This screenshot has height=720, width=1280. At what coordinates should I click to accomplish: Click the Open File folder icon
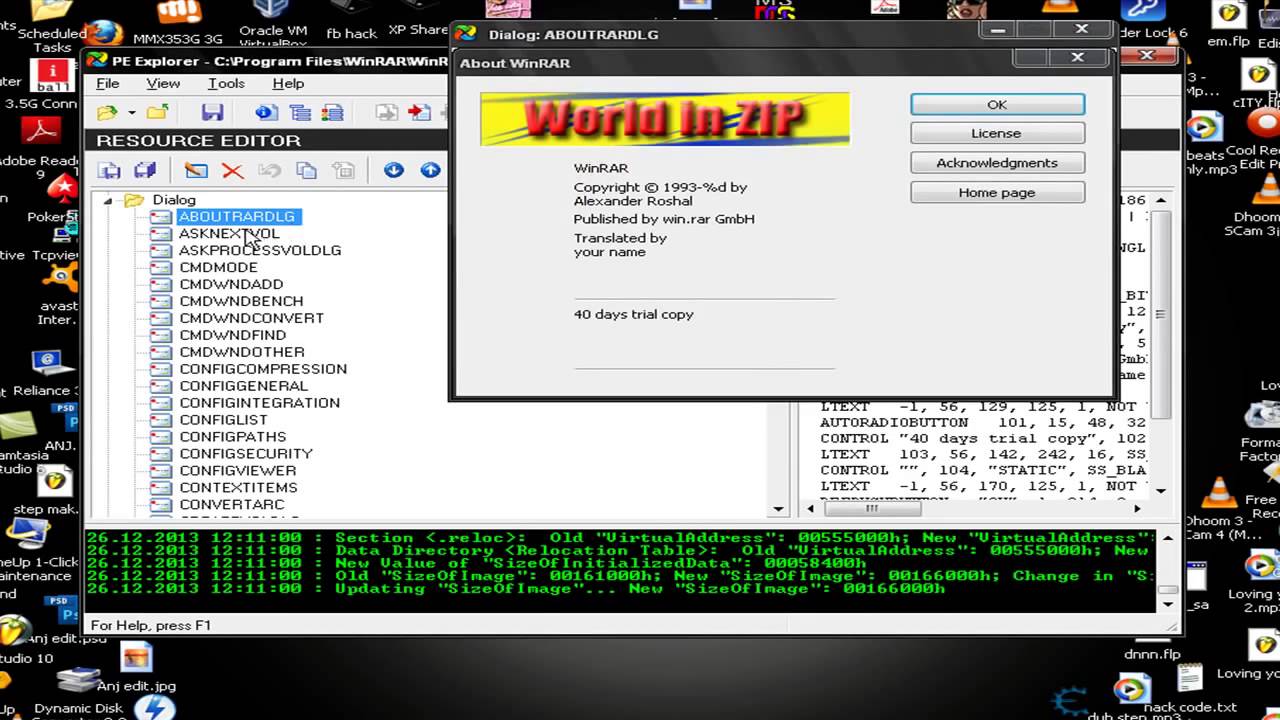click(x=107, y=113)
